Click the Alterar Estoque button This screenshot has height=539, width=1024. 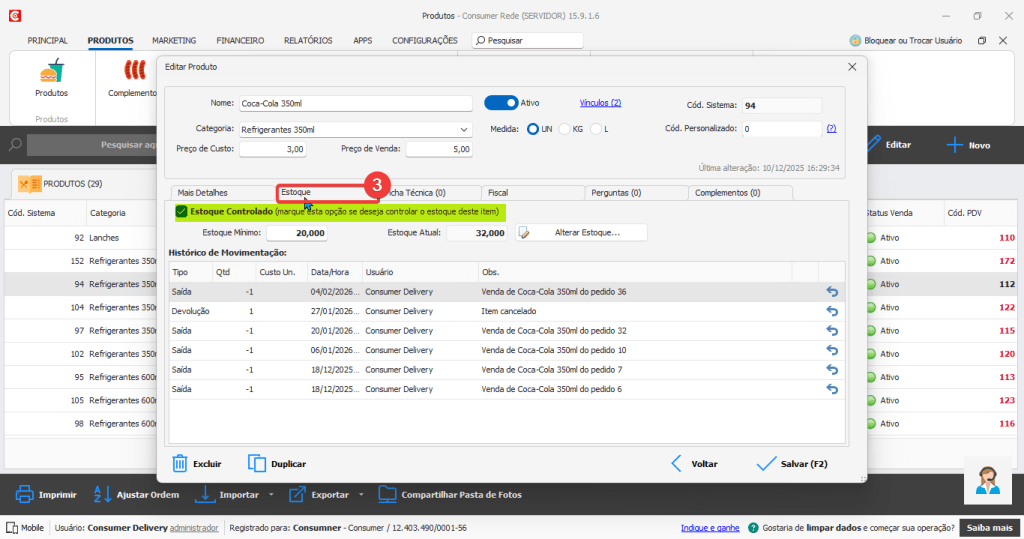pos(581,232)
